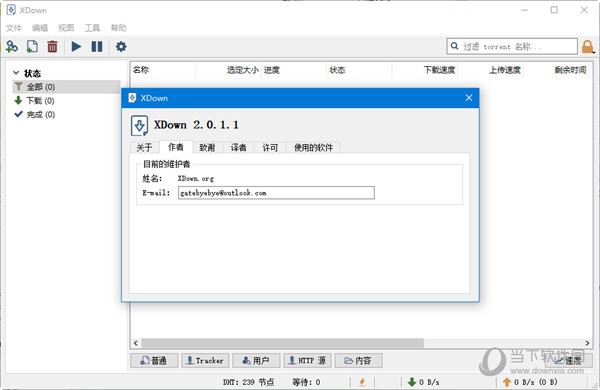
Task: Click the green download speed status indicator
Action: pos(424,382)
